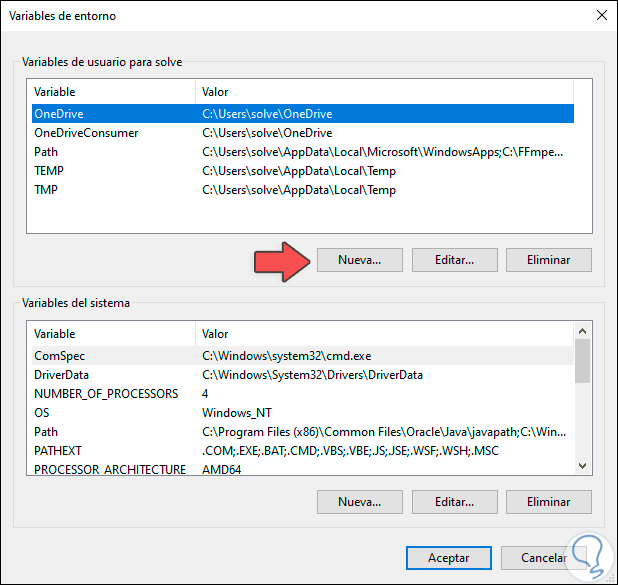The height and width of the screenshot is (585, 618).
Task: Close the Variables de entorno dialog
Action: [600, 16]
